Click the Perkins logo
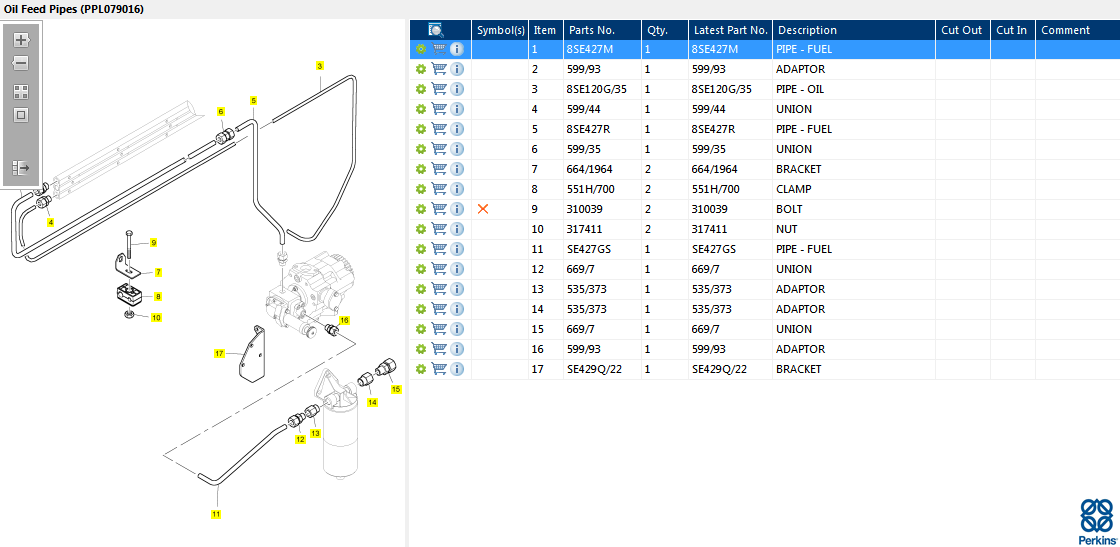 pyautogui.click(x=1095, y=521)
